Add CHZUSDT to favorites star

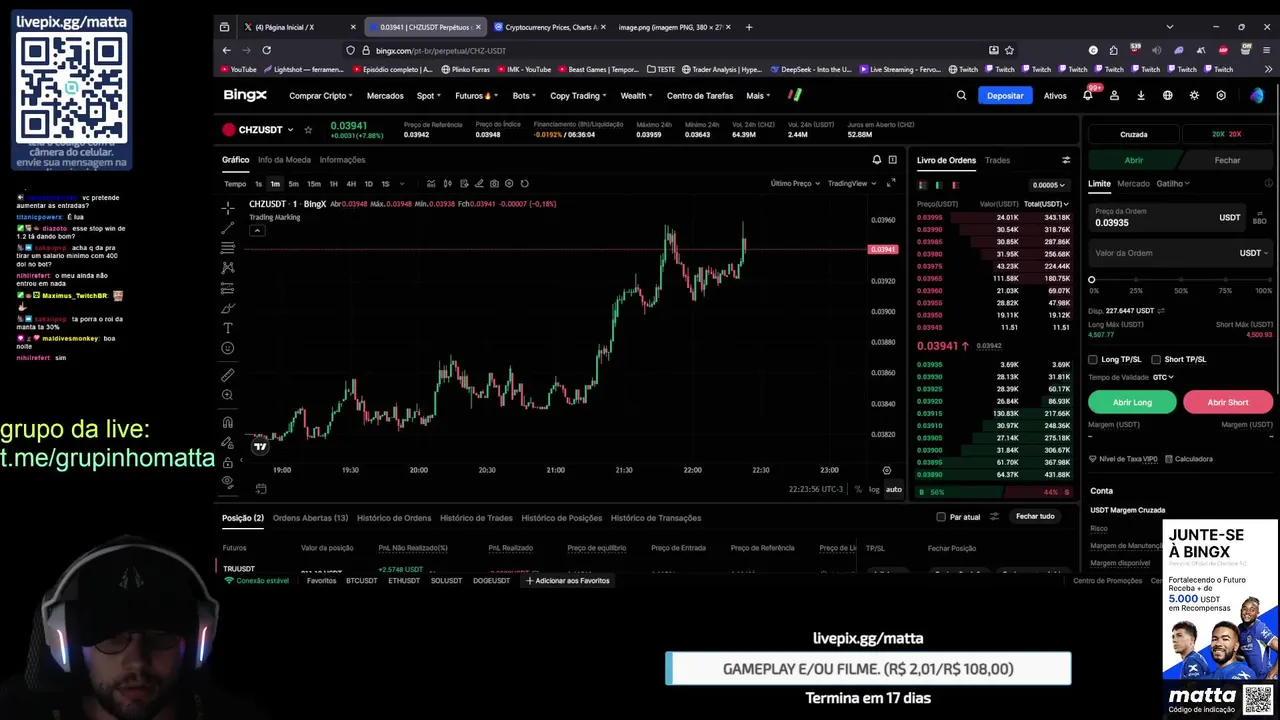[308, 130]
